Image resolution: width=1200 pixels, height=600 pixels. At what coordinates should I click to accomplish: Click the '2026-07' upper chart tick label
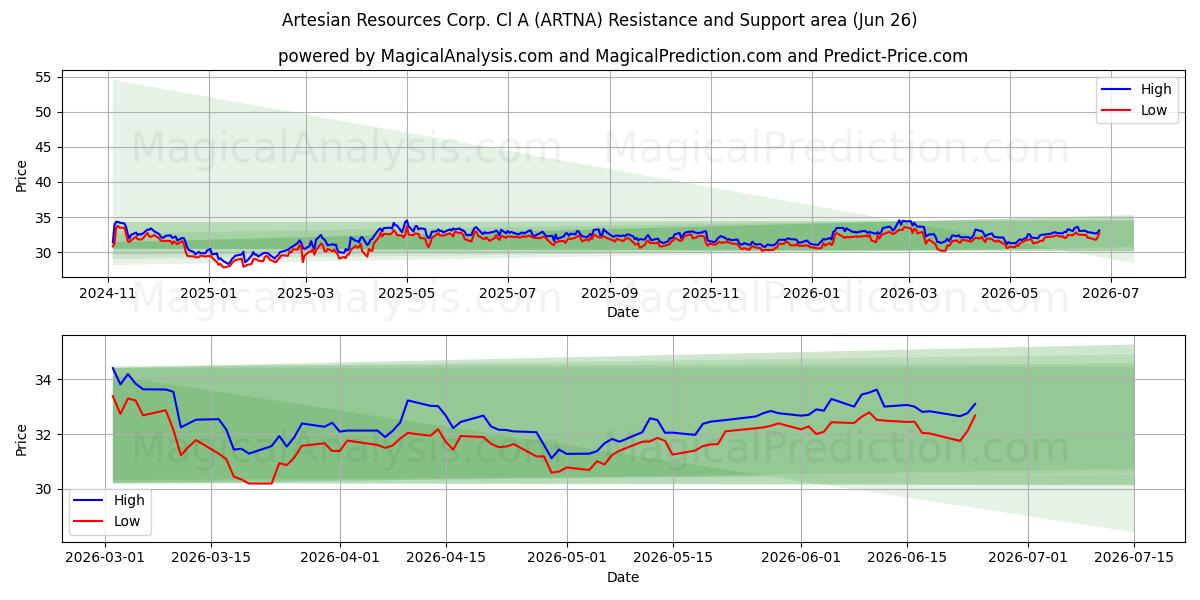click(1109, 293)
